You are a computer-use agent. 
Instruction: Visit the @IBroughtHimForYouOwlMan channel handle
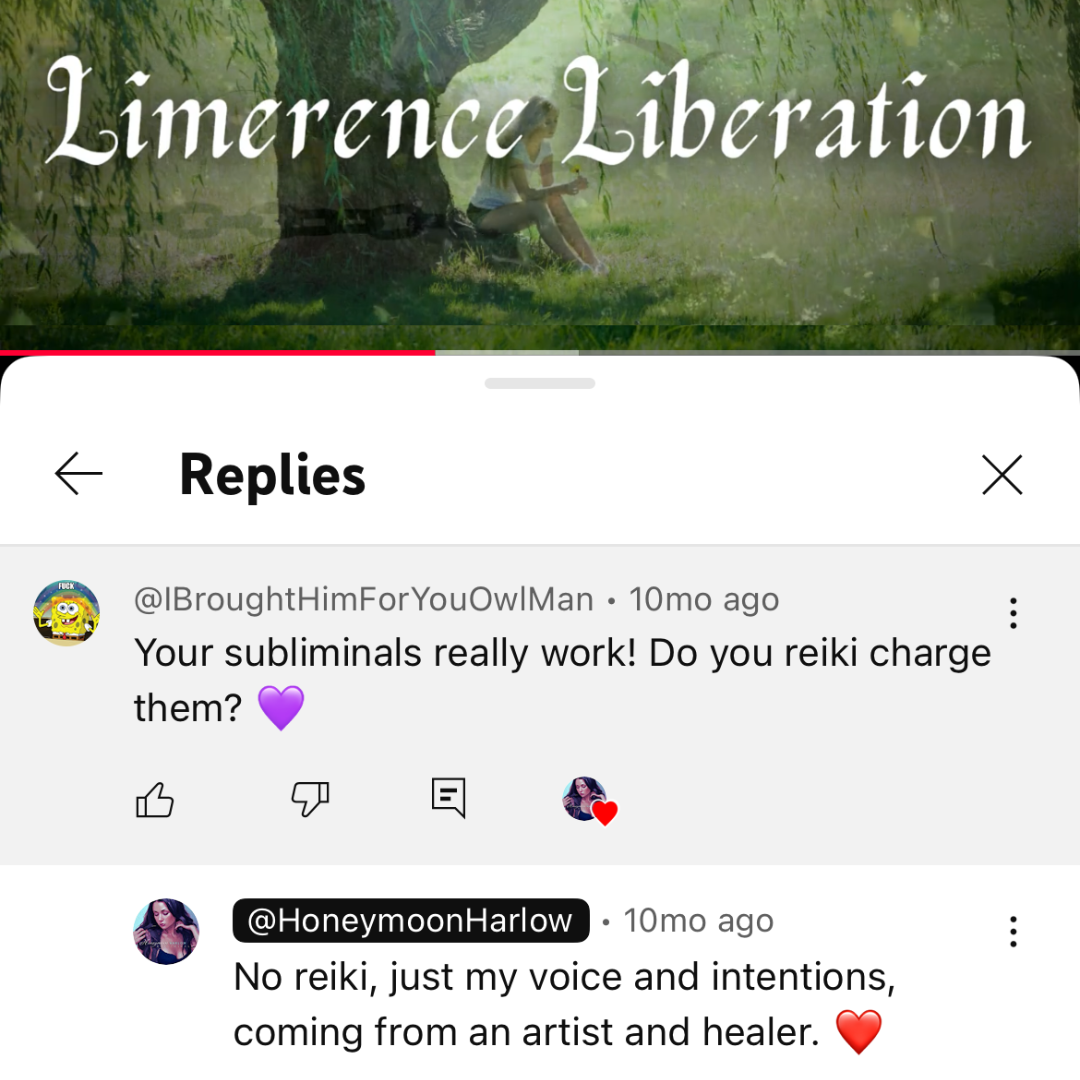[x=364, y=599]
